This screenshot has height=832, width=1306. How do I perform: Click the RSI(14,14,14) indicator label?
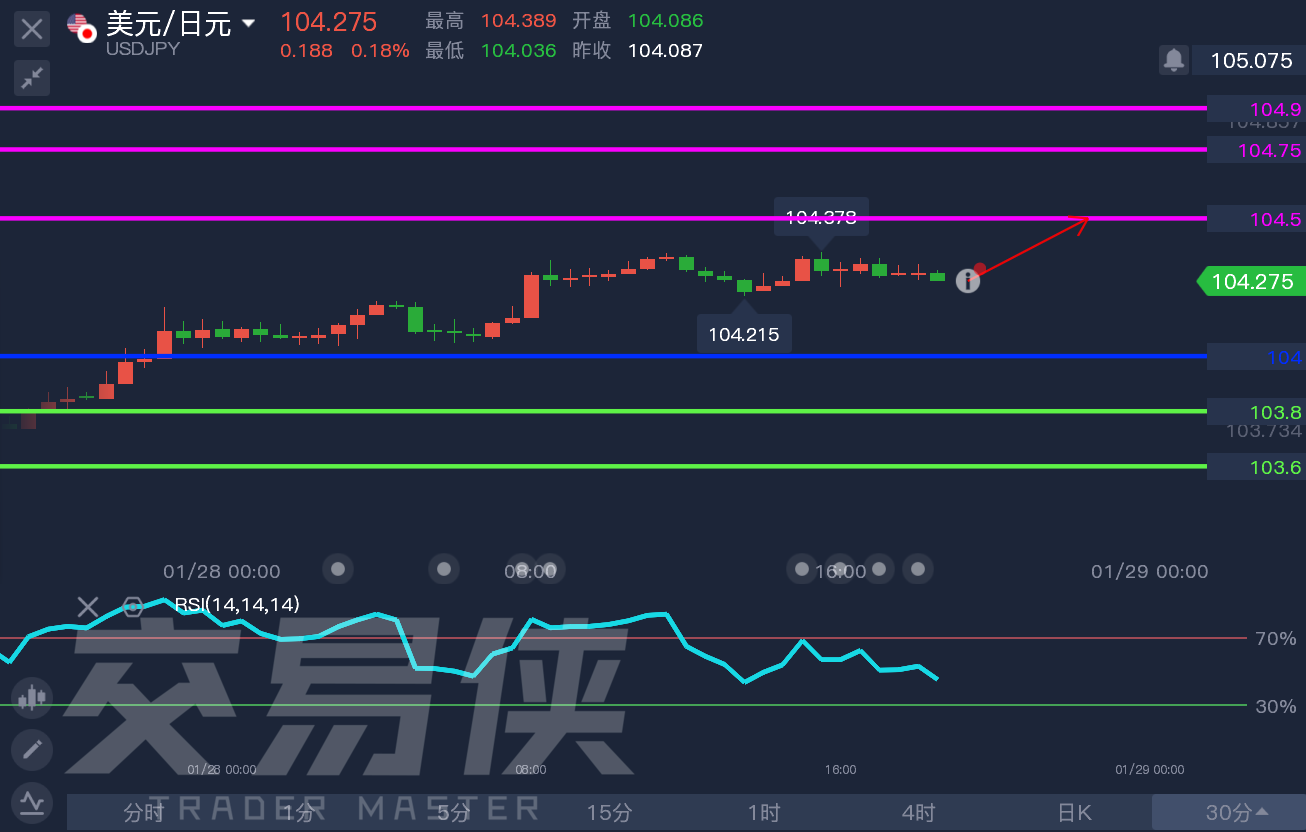tap(237, 604)
